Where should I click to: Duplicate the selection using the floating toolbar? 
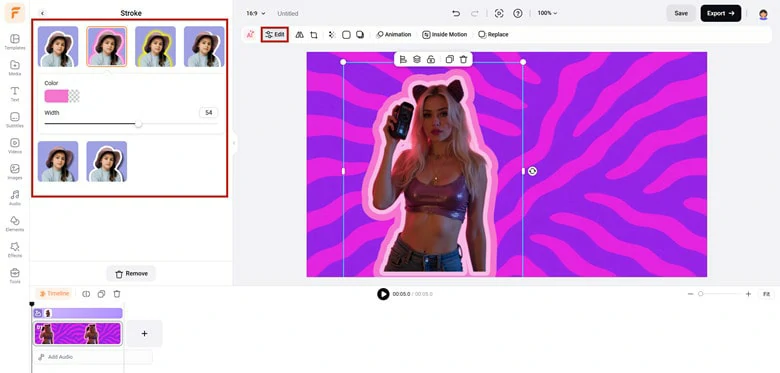pyautogui.click(x=449, y=59)
